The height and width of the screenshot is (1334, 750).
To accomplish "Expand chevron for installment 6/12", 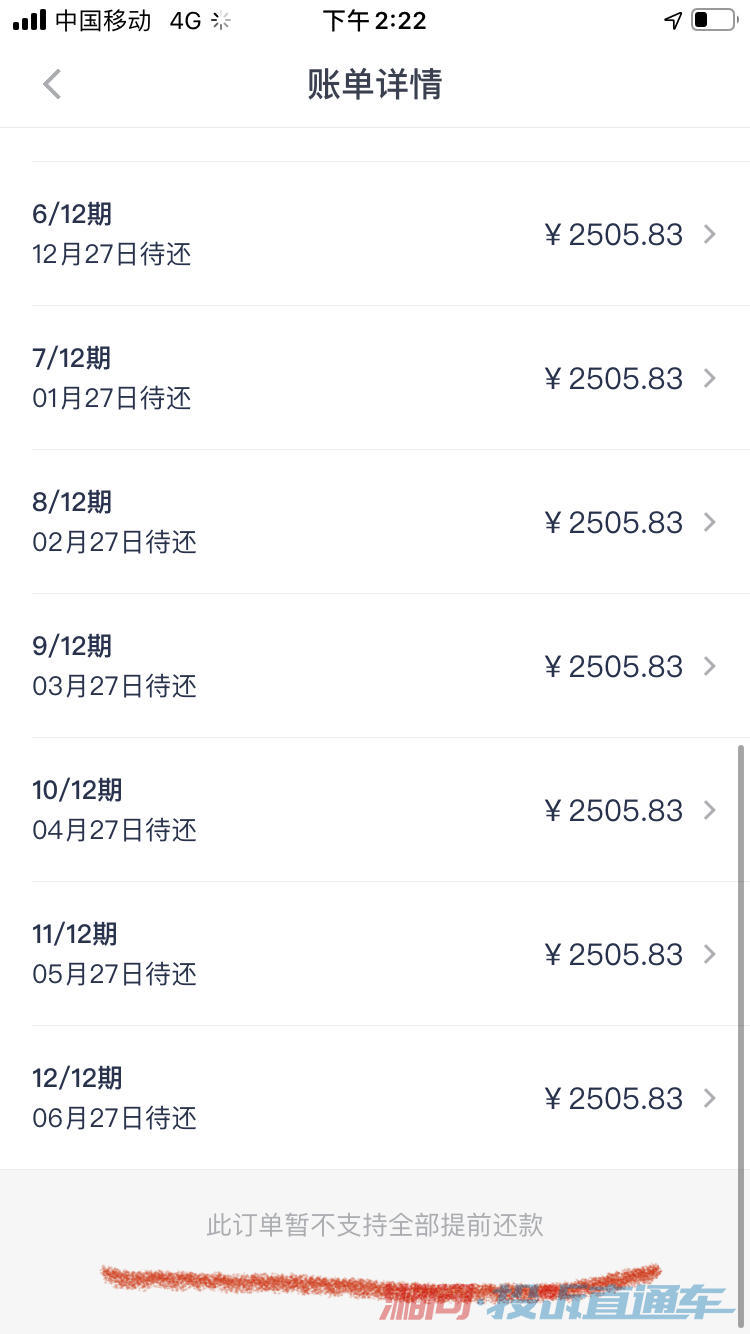I will 710,234.
